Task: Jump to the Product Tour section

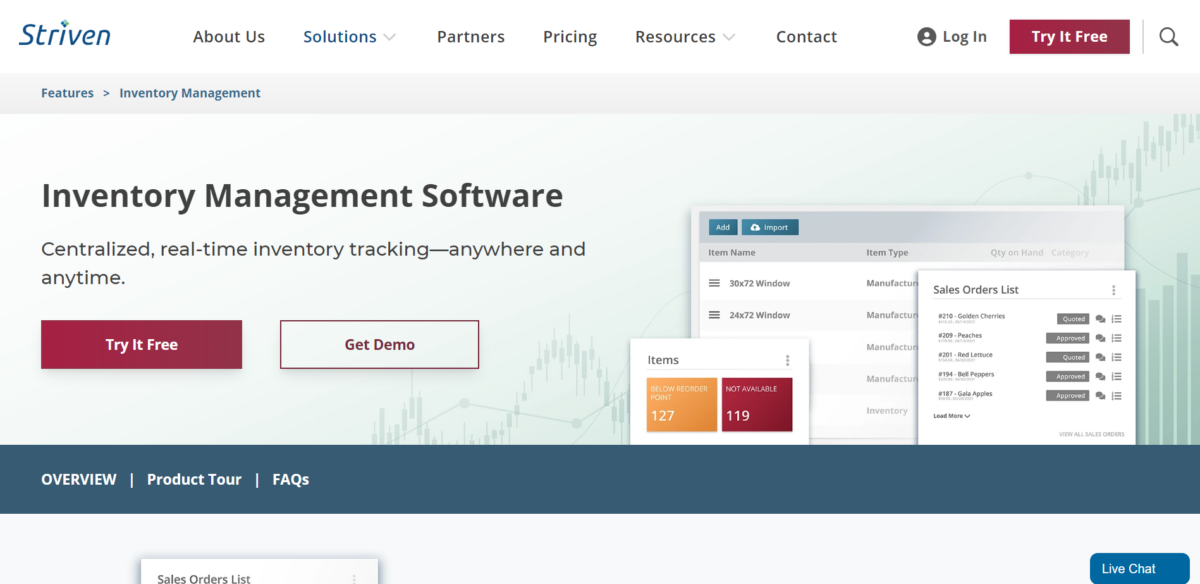Action: pos(194,479)
